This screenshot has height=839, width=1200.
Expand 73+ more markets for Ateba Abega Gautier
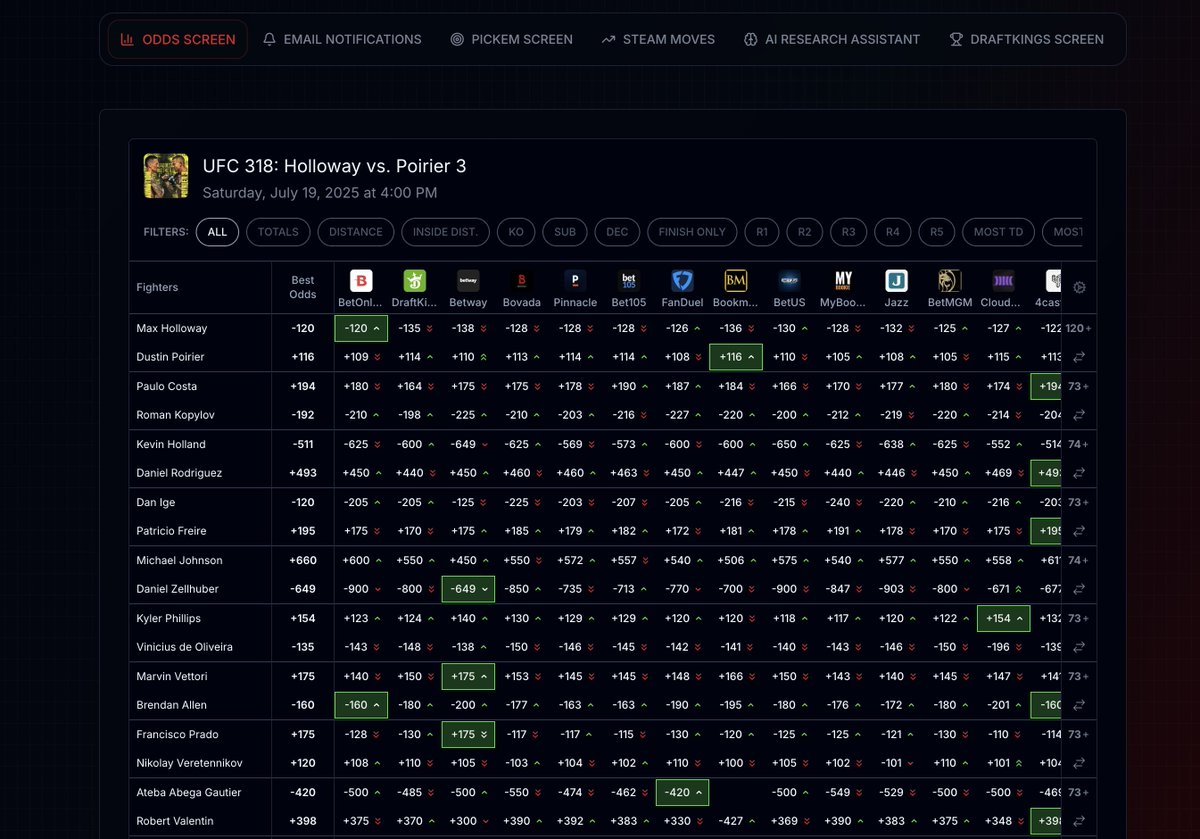[x=1079, y=792]
